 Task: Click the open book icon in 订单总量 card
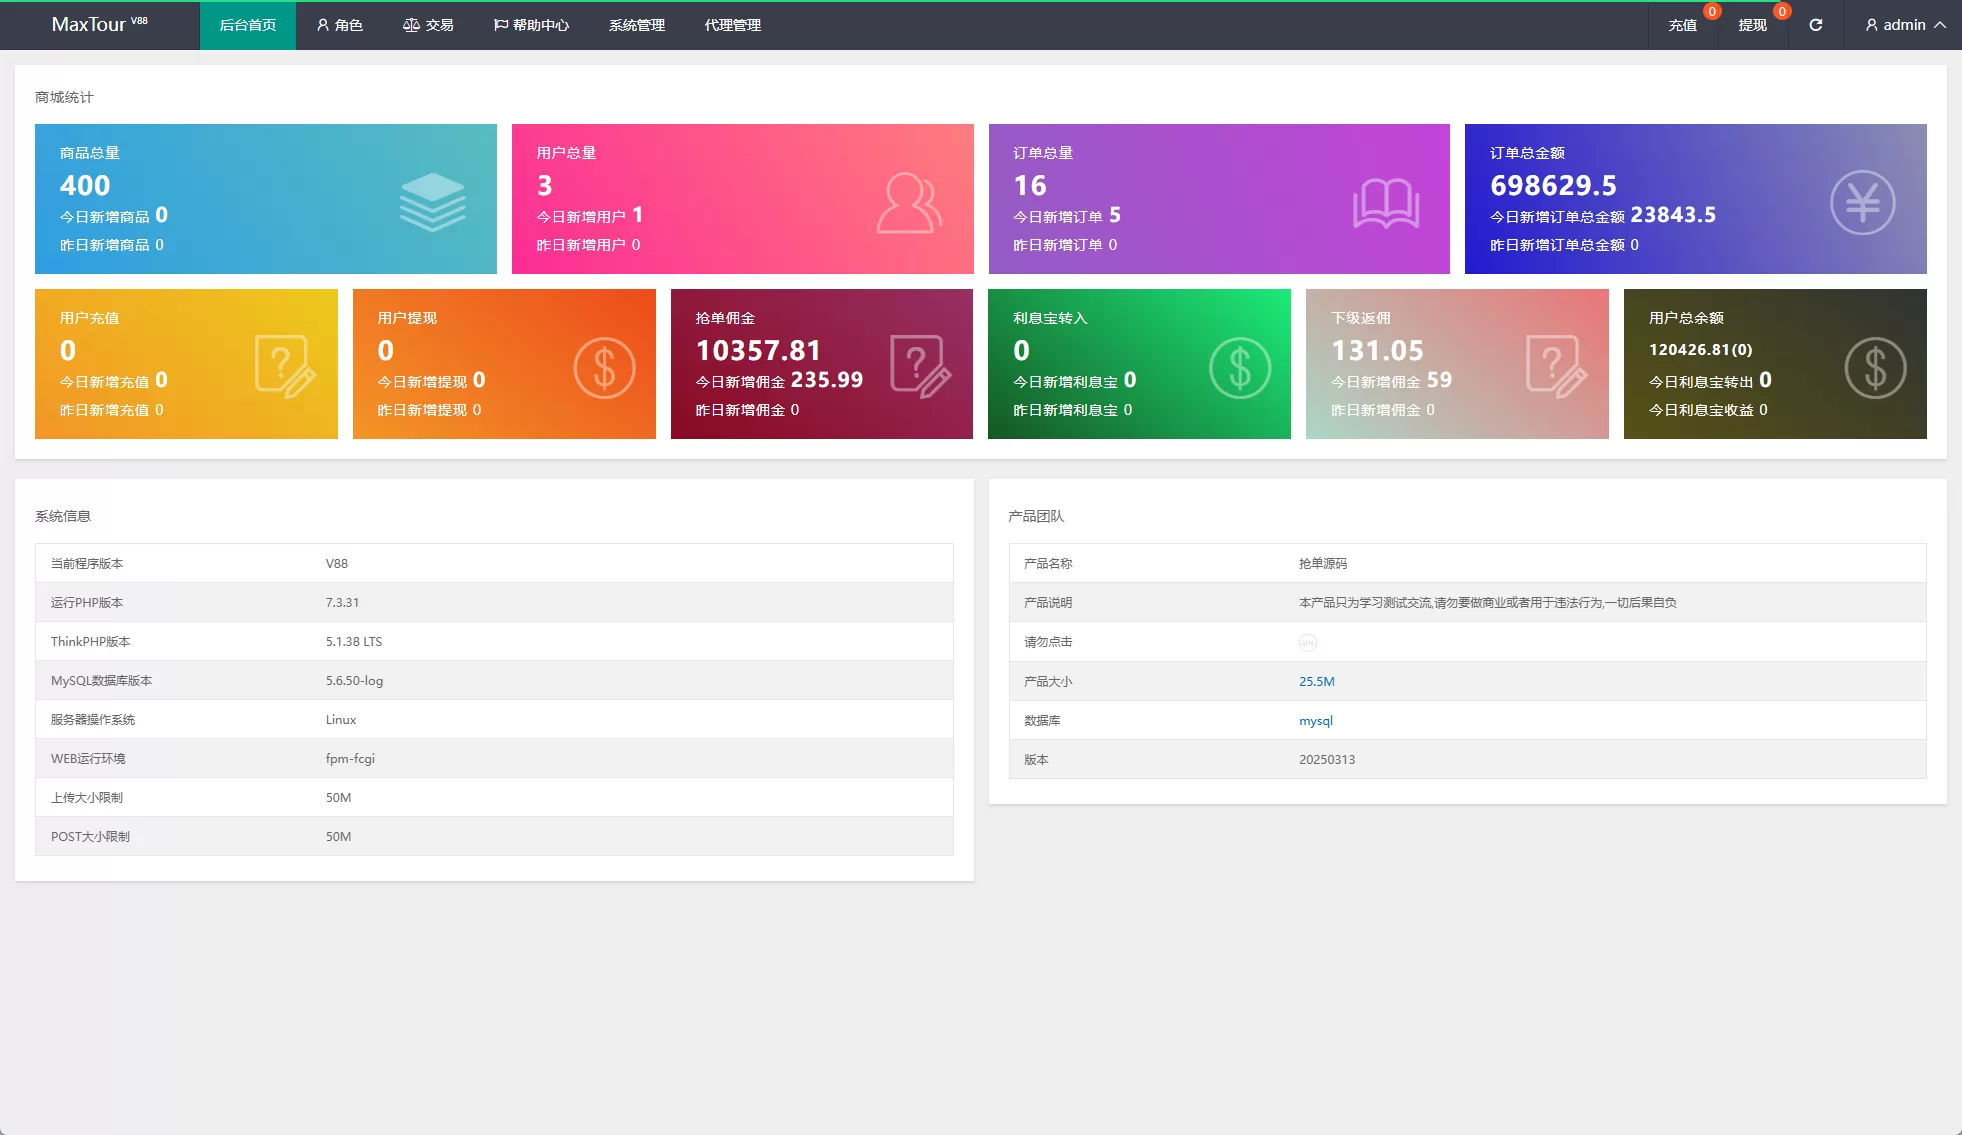(1385, 204)
